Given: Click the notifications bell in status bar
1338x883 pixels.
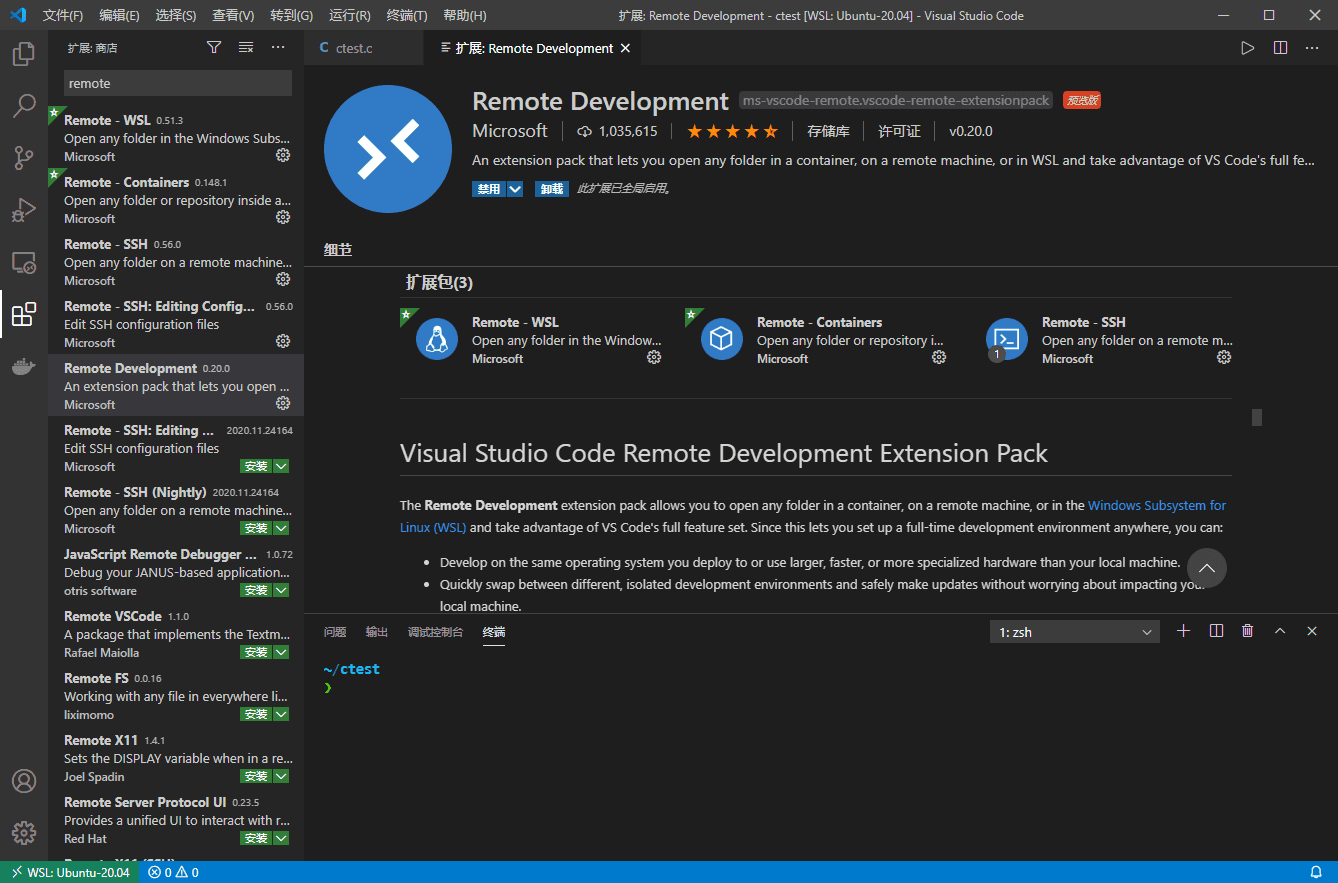Looking at the screenshot, I should coord(1316,872).
